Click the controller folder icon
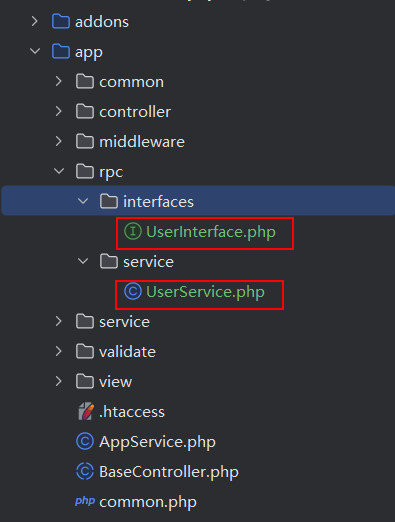Viewport: 395px width, 522px height. (85, 112)
